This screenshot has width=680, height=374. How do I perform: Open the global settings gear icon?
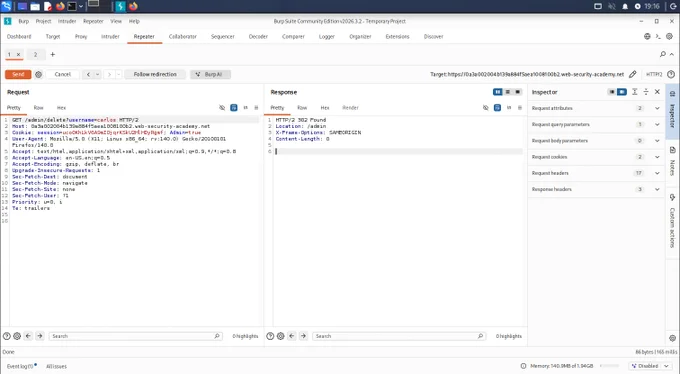pyautogui.click(x=670, y=36)
